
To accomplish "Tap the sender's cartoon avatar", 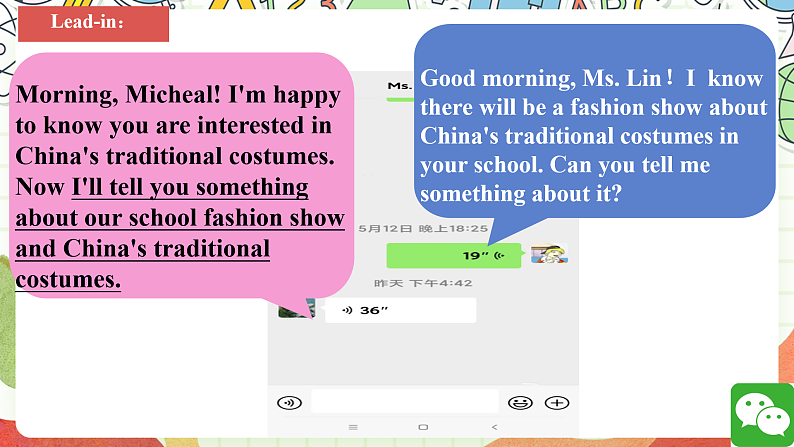I will coord(549,254).
